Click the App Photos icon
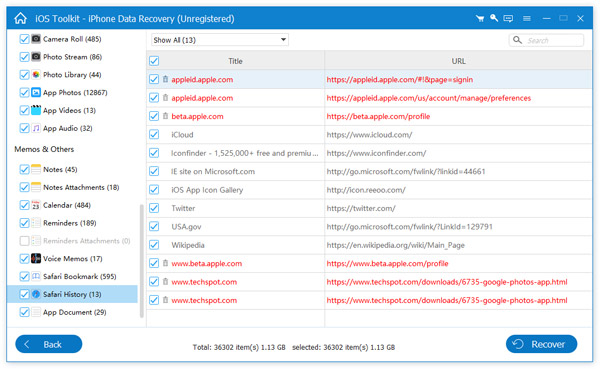 click(x=36, y=92)
